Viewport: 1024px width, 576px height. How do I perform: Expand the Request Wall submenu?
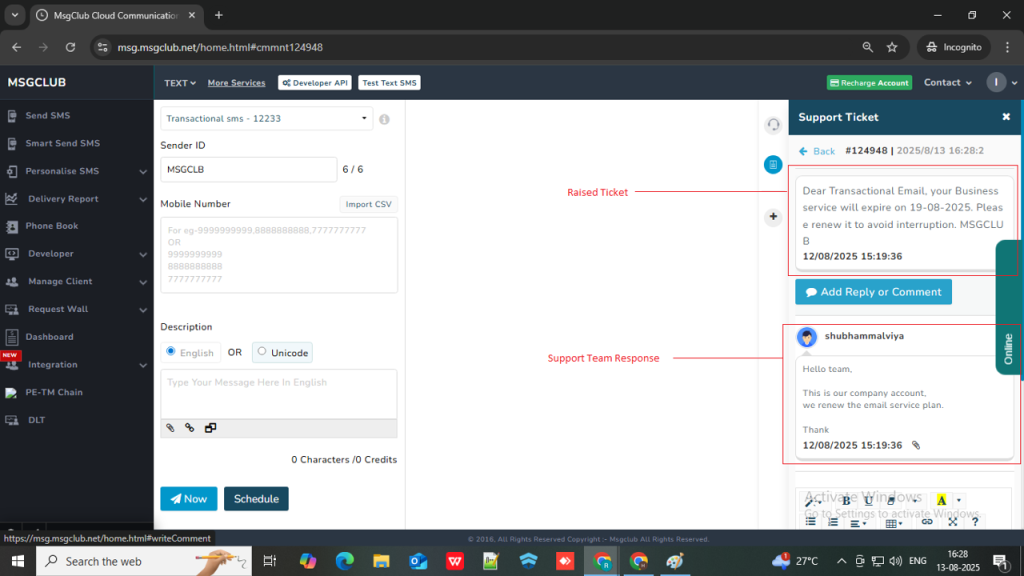(76, 309)
